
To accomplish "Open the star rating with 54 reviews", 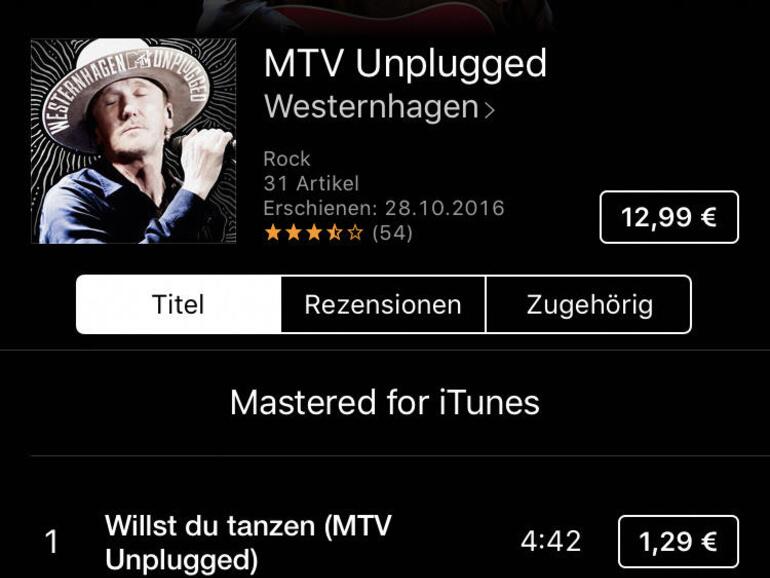I will pyautogui.click(x=338, y=232).
